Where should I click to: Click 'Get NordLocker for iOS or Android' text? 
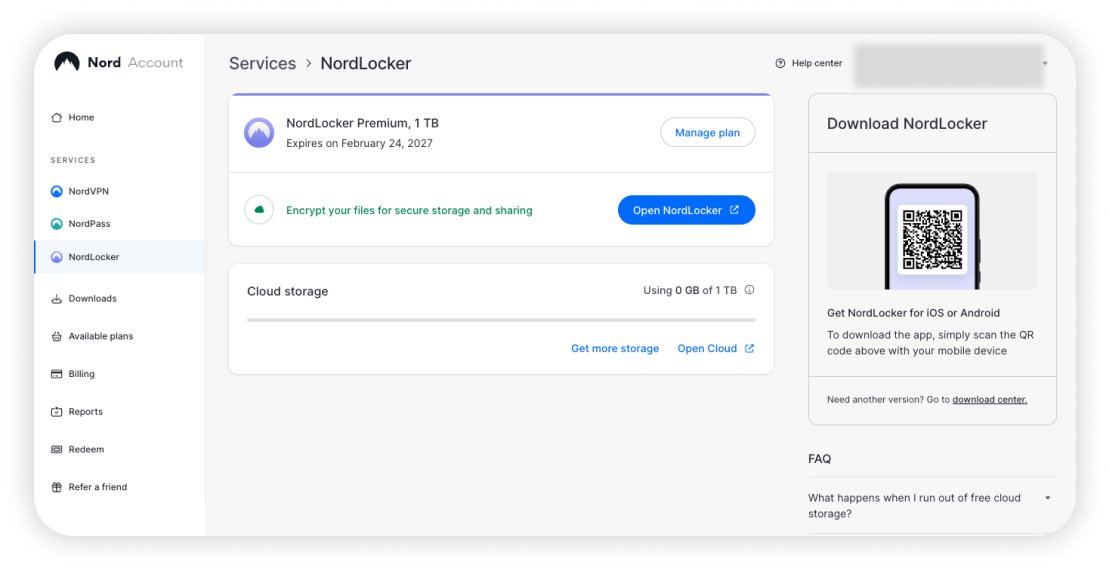tap(913, 313)
